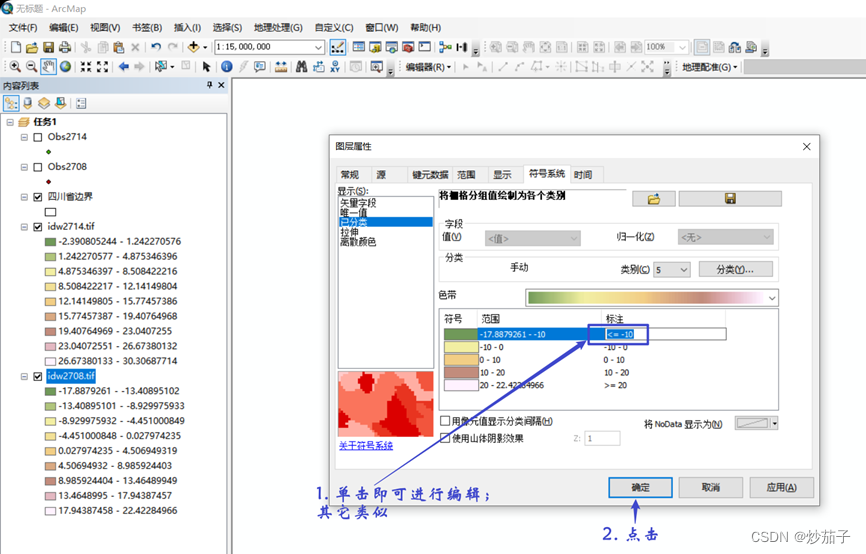Select the Zoom In magnifier tool
866x554 pixels.
pyautogui.click(x=15, y=67)
